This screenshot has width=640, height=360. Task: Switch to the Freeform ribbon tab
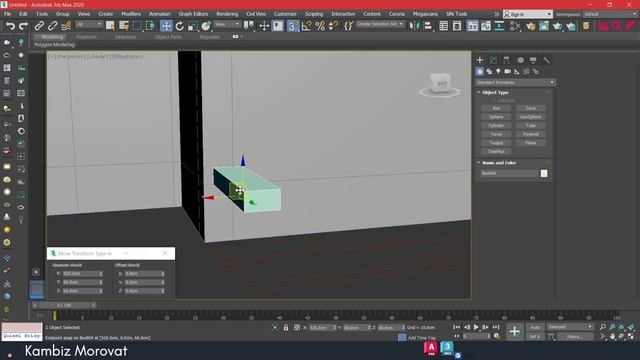coord(87,37)
